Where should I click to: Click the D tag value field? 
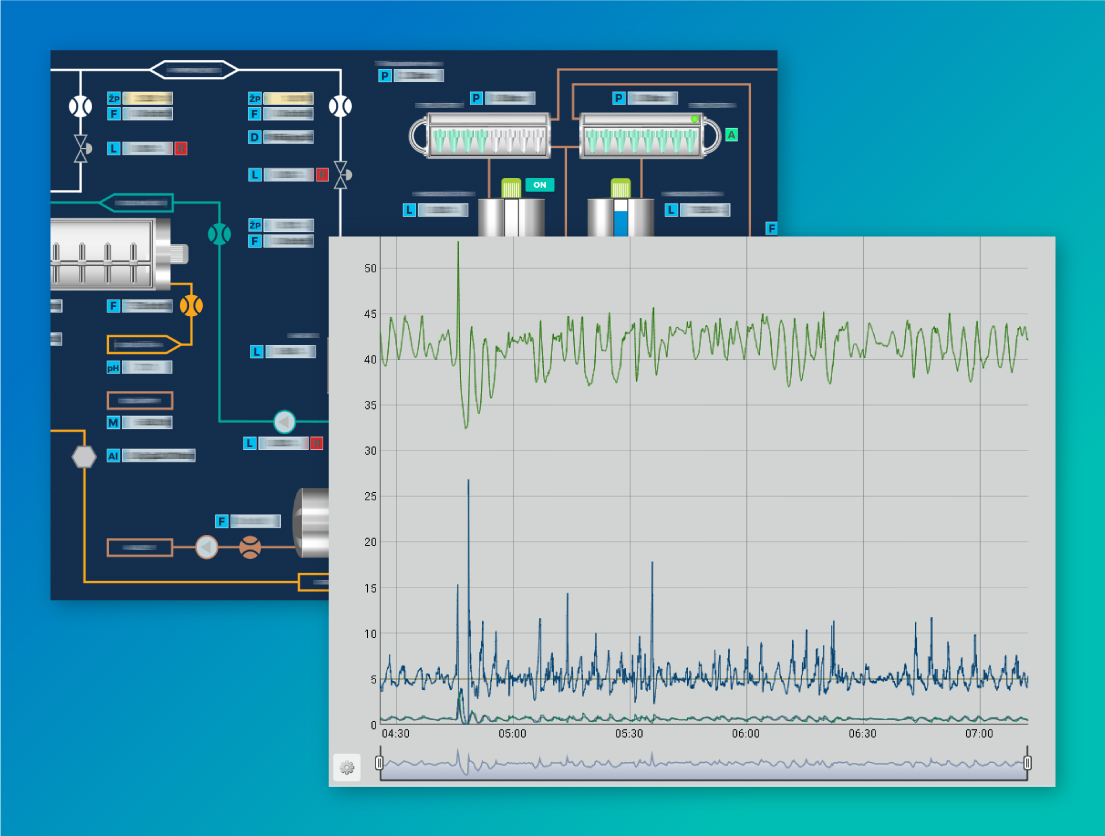point(288,137)
